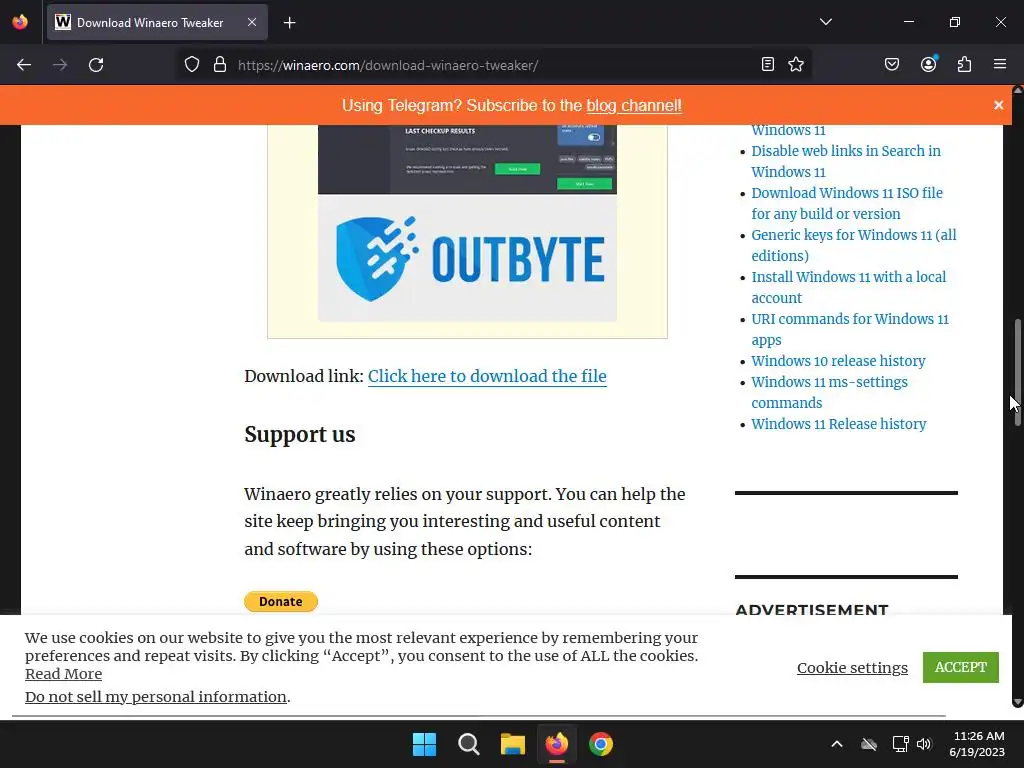Show hidden system tray icons
This screenshot has width=1024, height=768.
837,744
